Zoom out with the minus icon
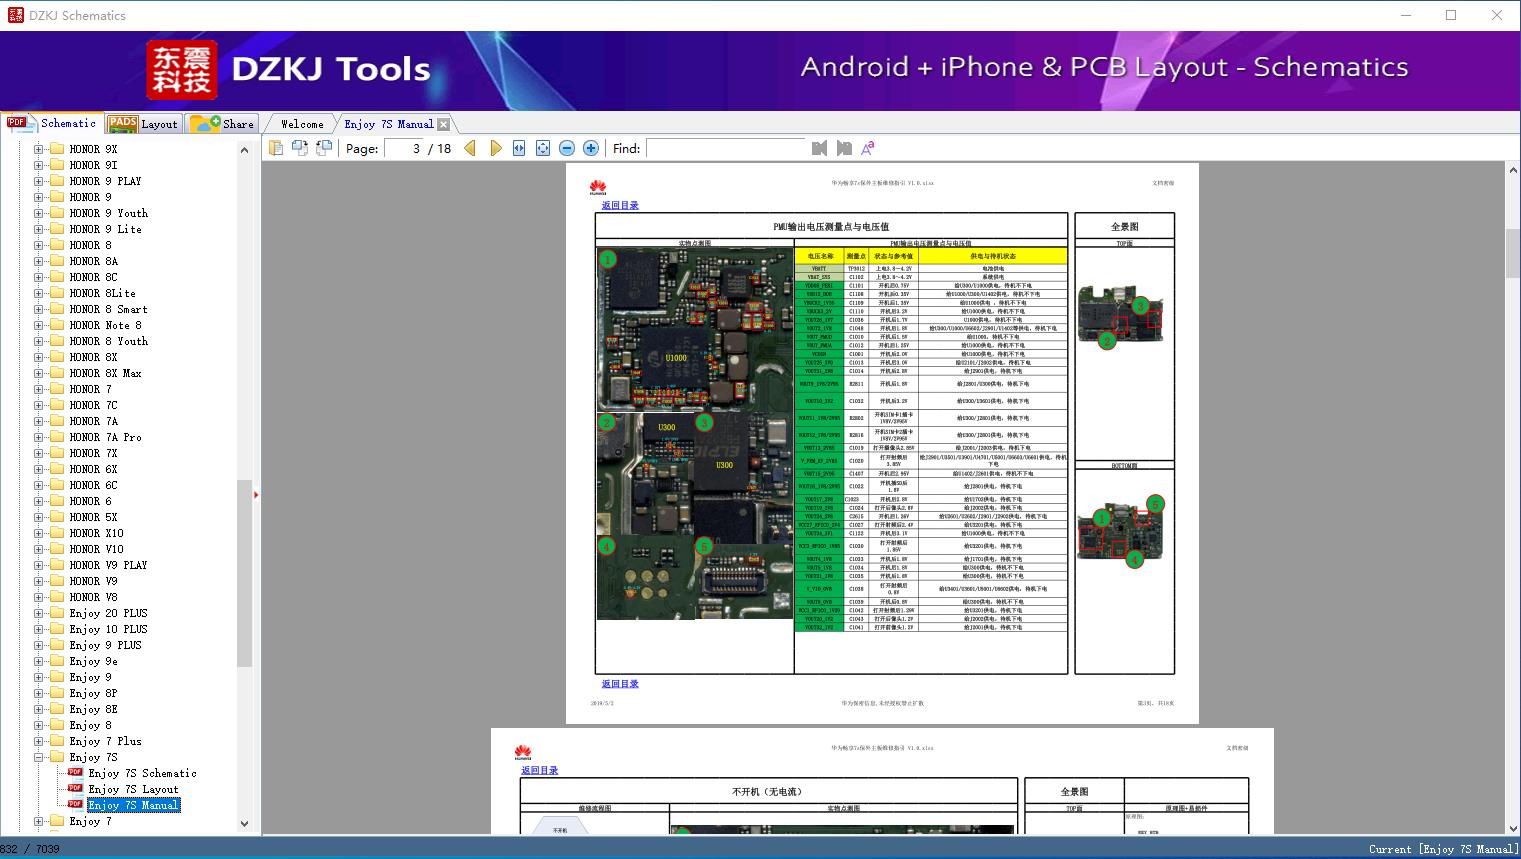The image size is (1521, 859). (x=567, y=148)
